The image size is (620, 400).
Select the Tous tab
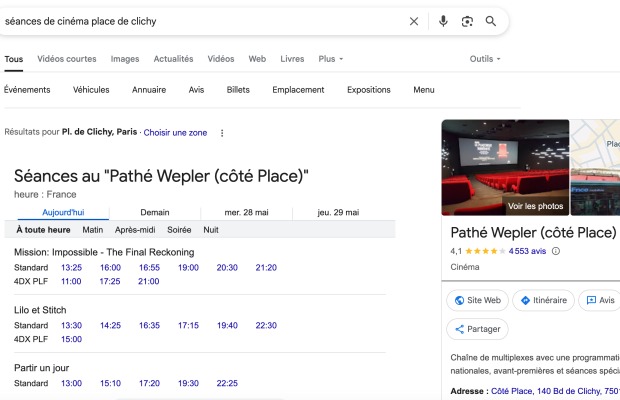pos(14,59)
